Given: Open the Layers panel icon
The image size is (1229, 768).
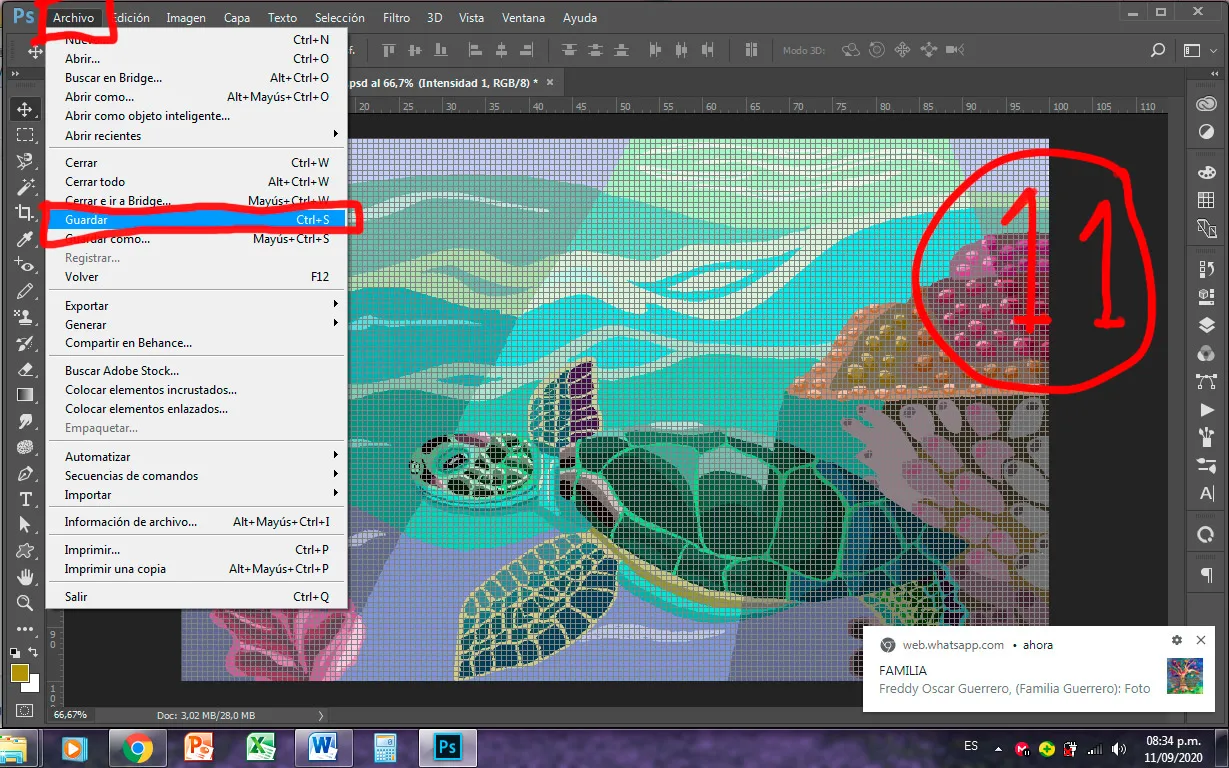Looking at the screenshot, I should pos(1206,325).
